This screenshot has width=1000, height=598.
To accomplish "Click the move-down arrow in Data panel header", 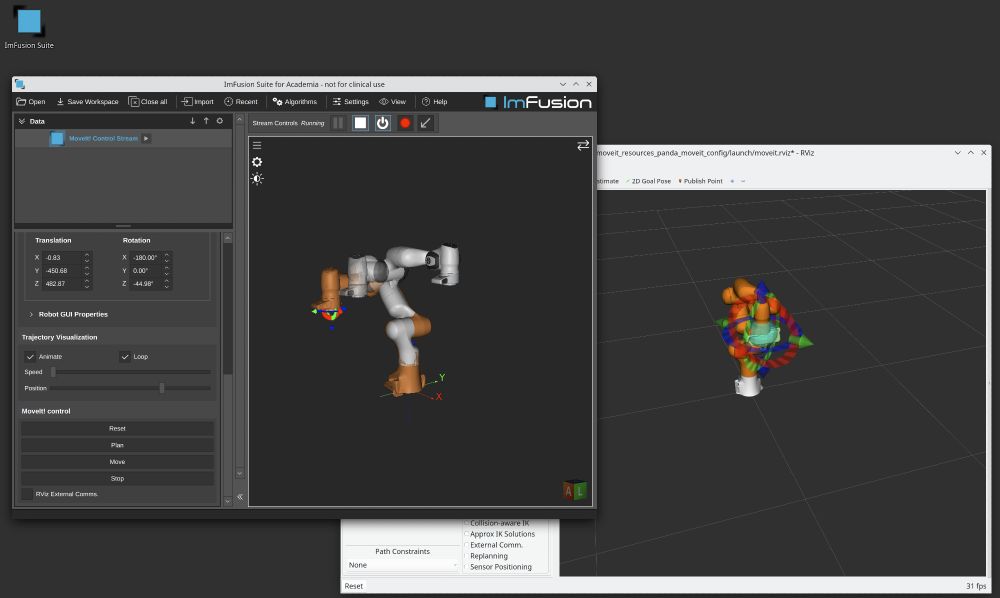I will pyautogui.click(x=193, y=120).
